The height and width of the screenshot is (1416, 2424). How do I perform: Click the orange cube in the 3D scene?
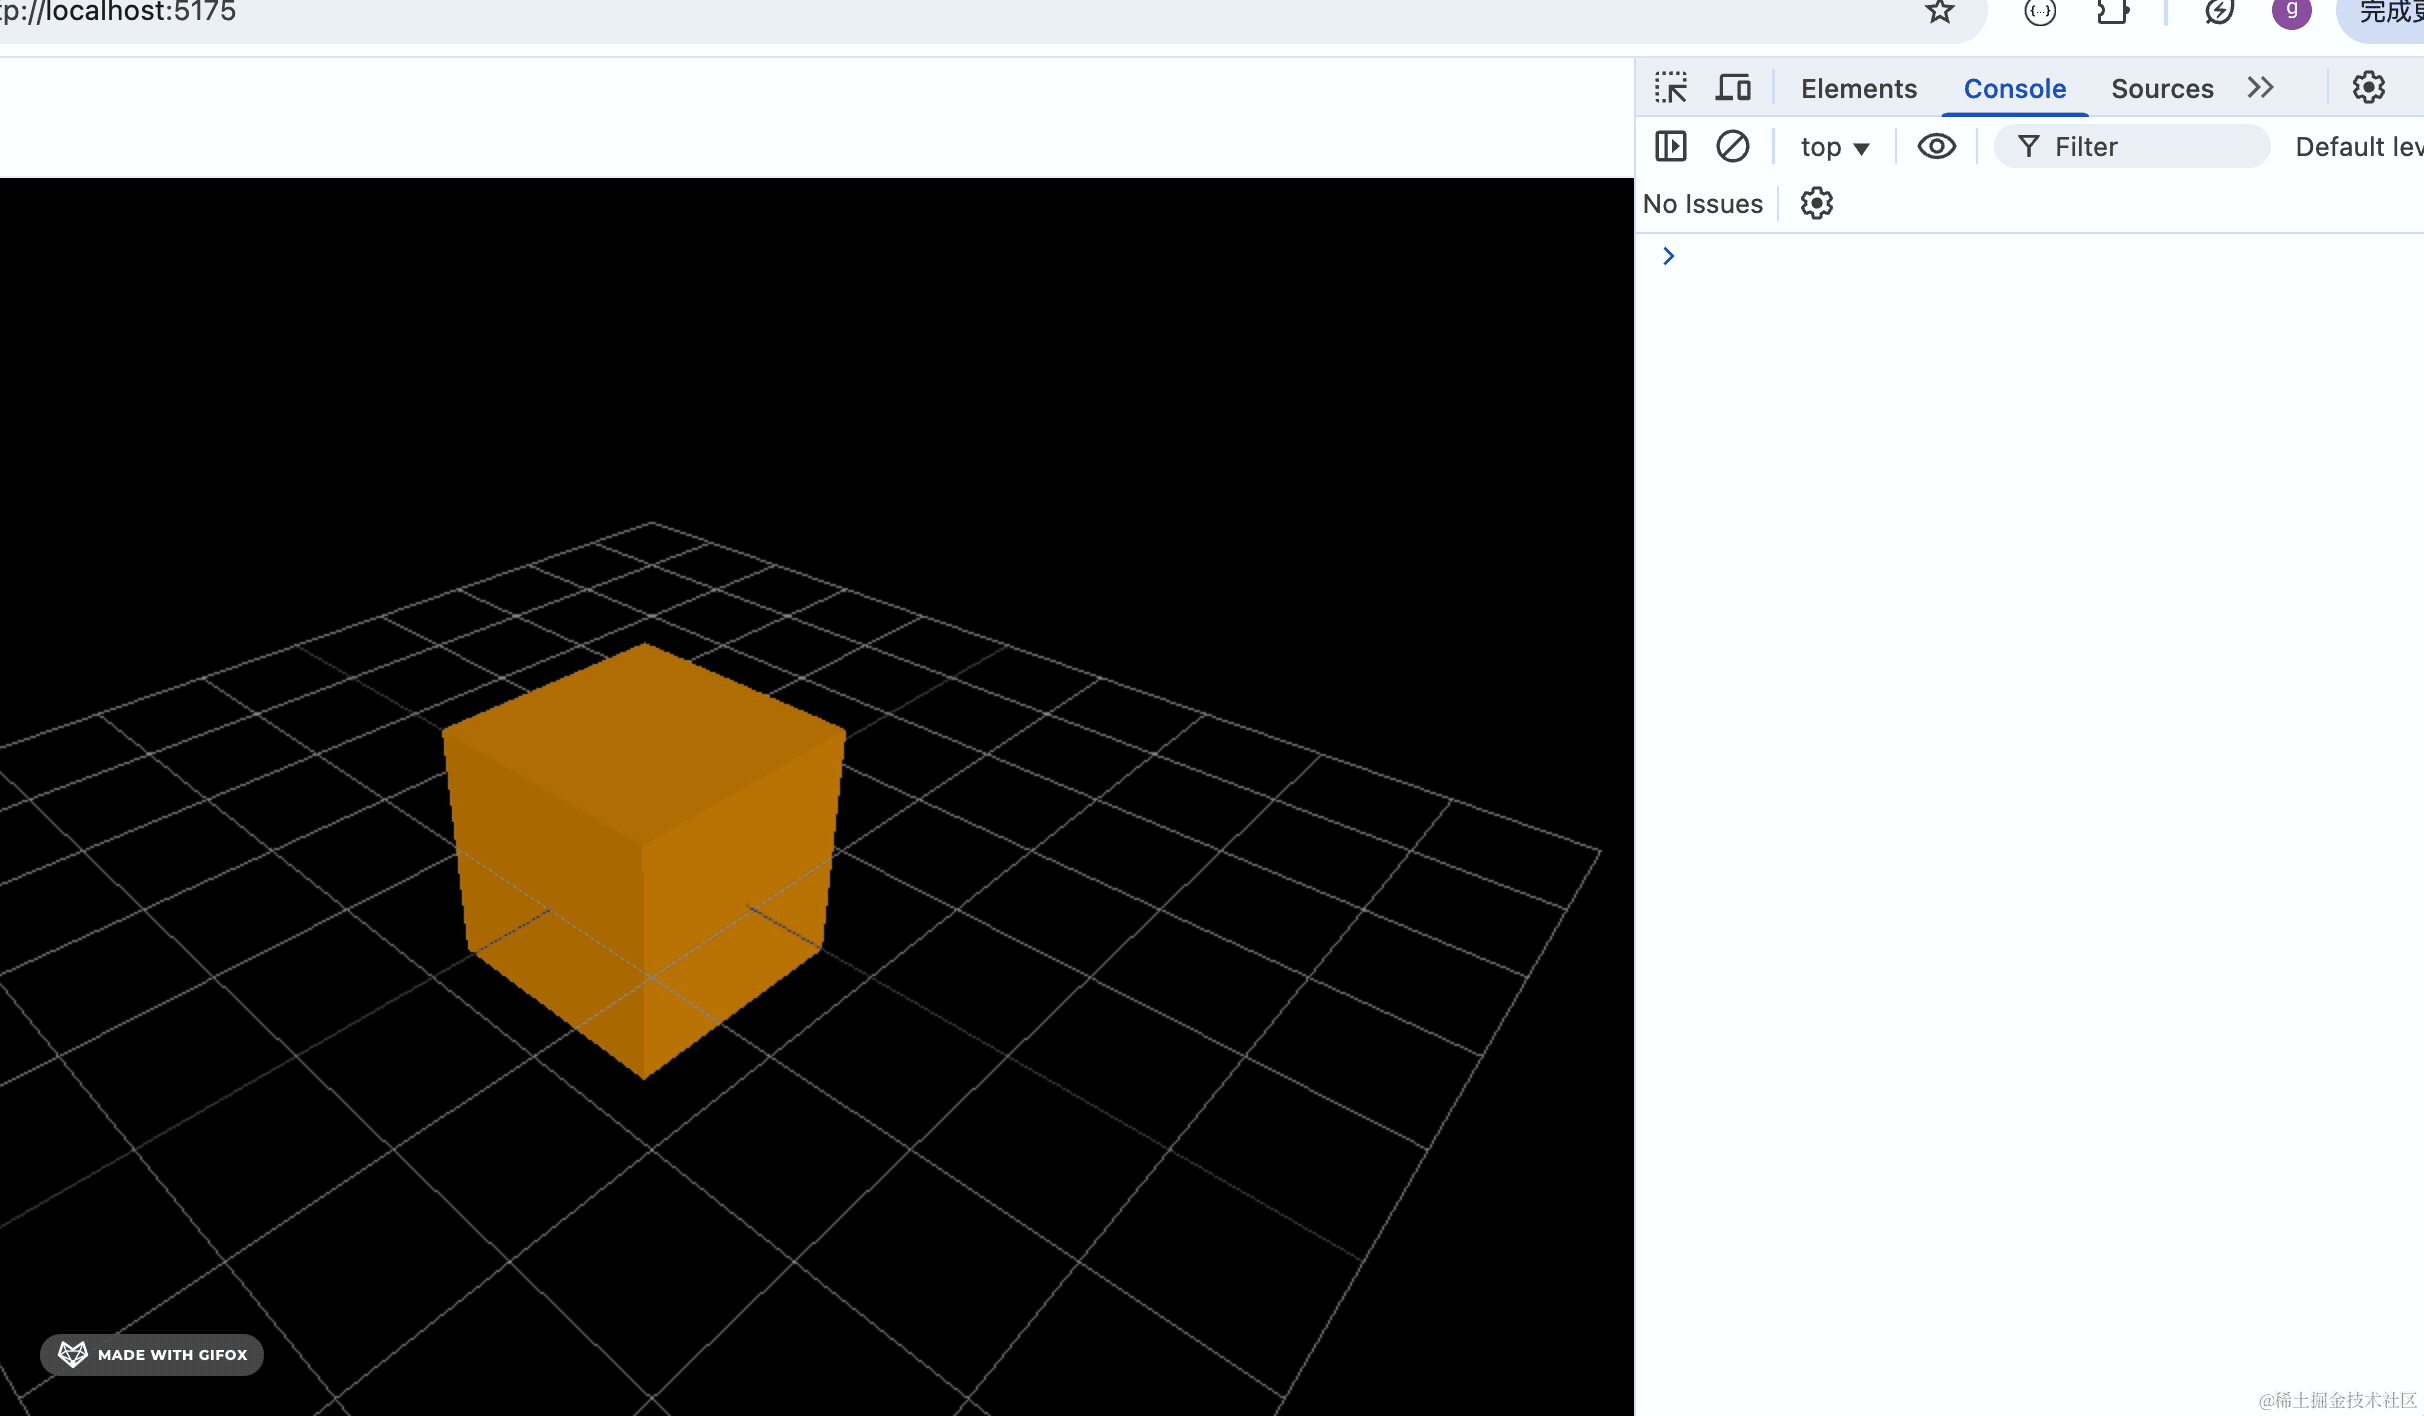coord(644,860)
